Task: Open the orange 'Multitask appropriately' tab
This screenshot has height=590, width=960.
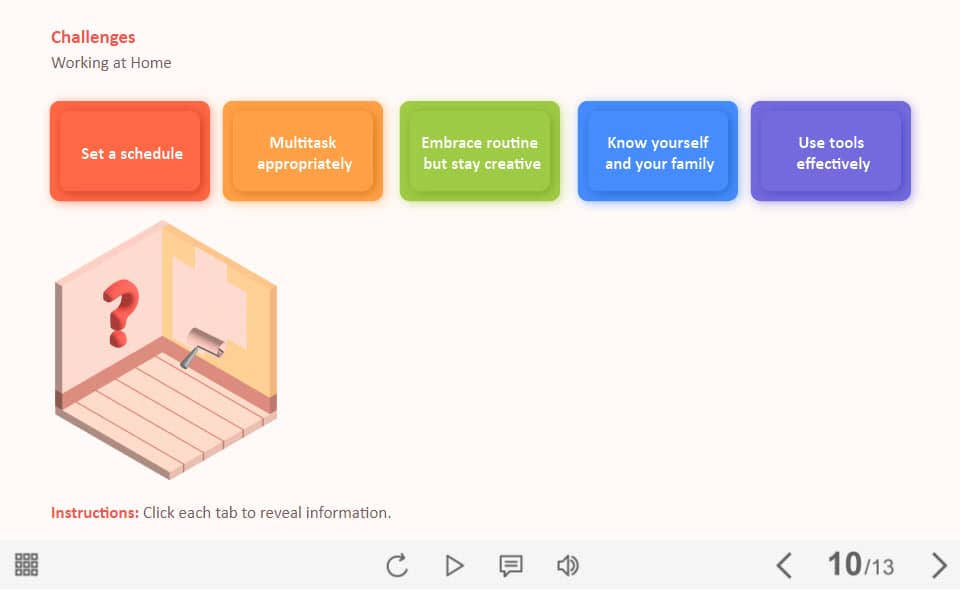Action: (x=303, y=152)
